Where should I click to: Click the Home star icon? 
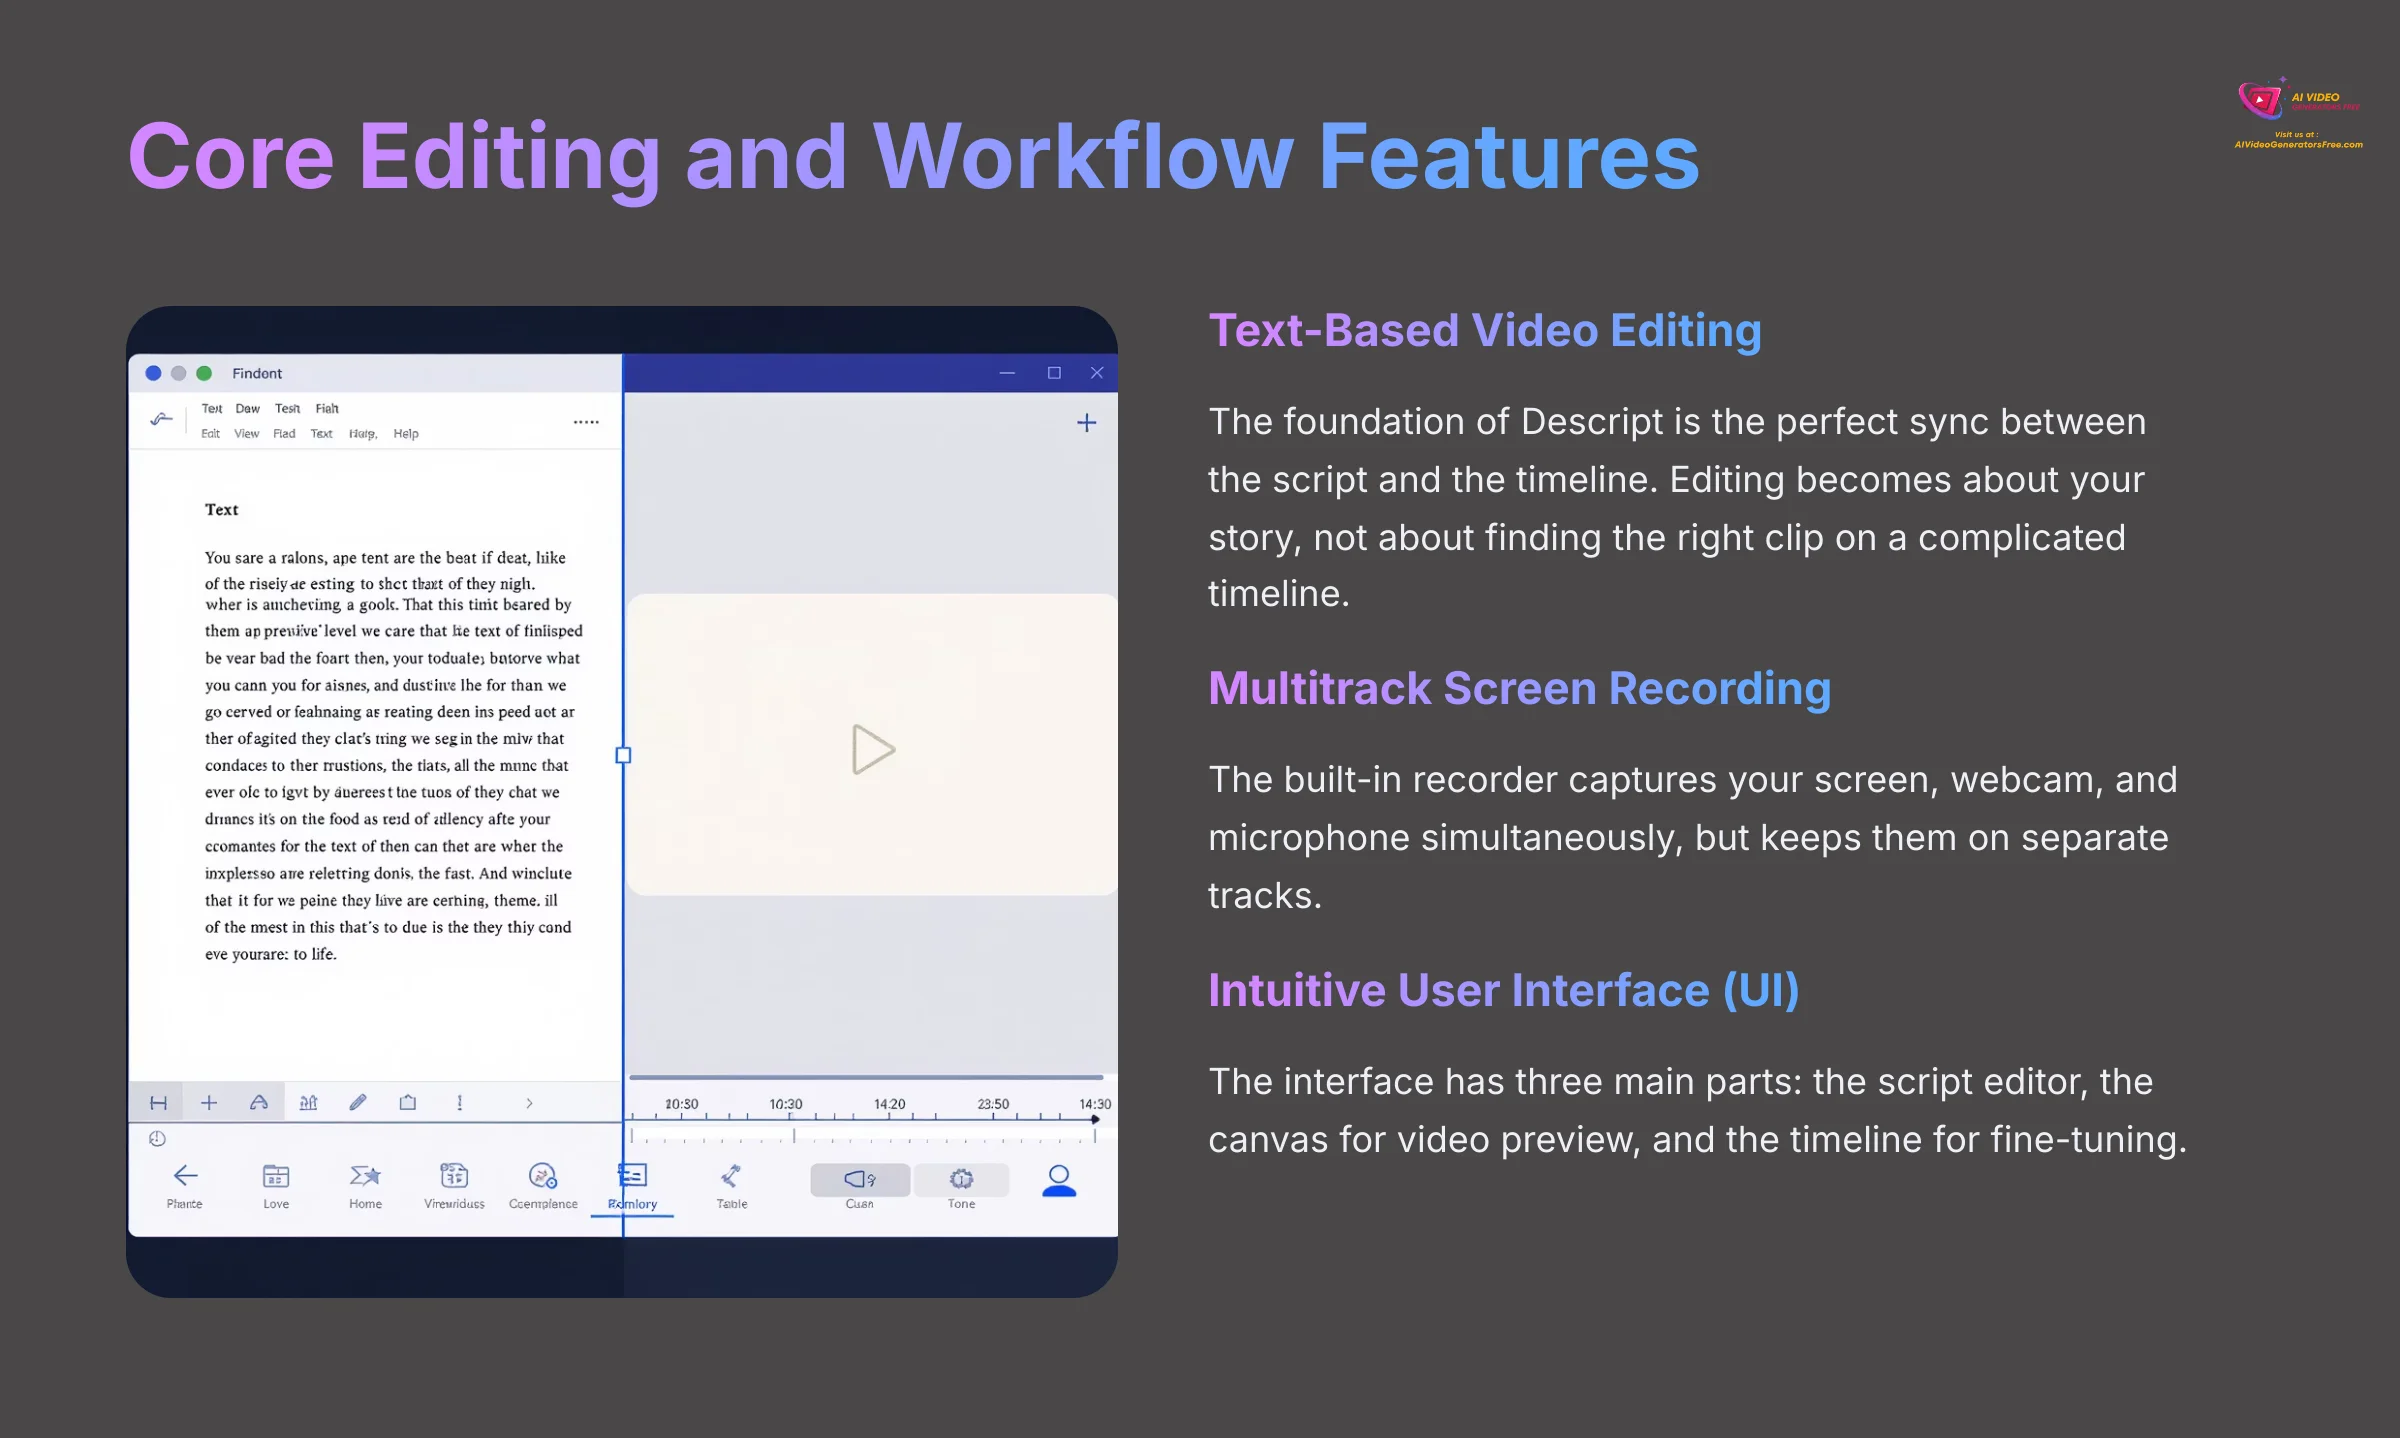pyautogui.click(x=365, y=1176)
